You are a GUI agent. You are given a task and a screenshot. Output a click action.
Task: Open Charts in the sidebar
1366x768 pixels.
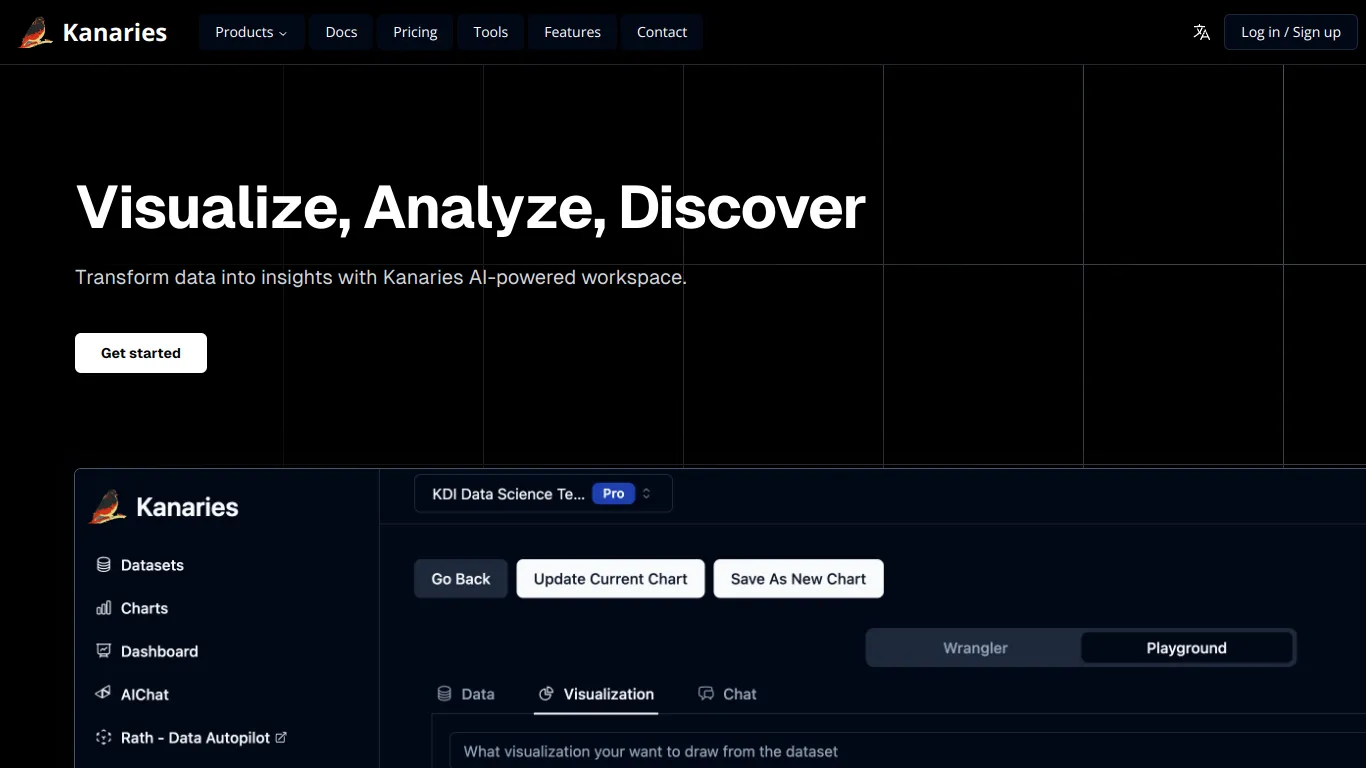point(144,608)
